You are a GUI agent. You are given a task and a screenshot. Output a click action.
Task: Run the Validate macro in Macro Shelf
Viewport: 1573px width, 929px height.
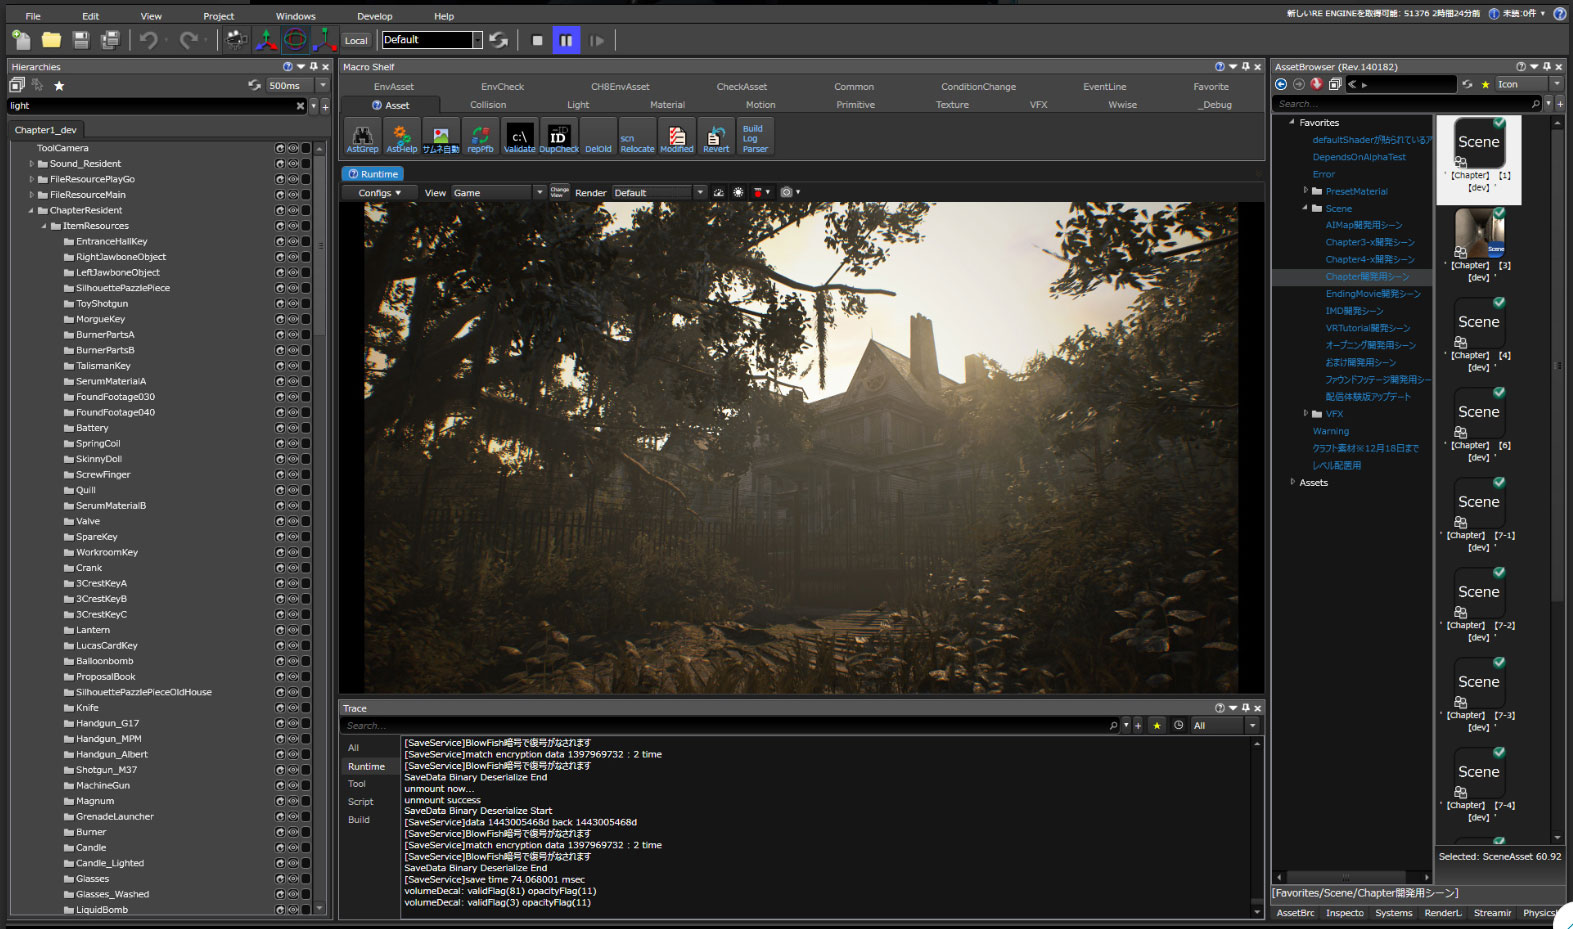(x=519, y=137)
